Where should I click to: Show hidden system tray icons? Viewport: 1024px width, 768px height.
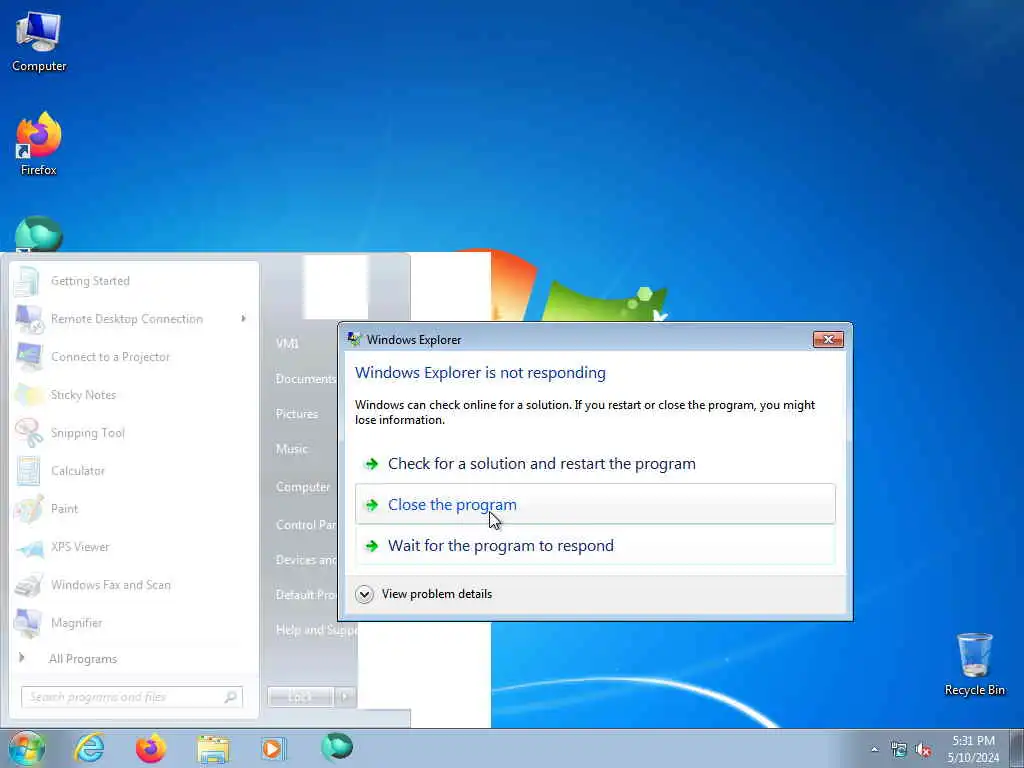(x=874, y=750)
